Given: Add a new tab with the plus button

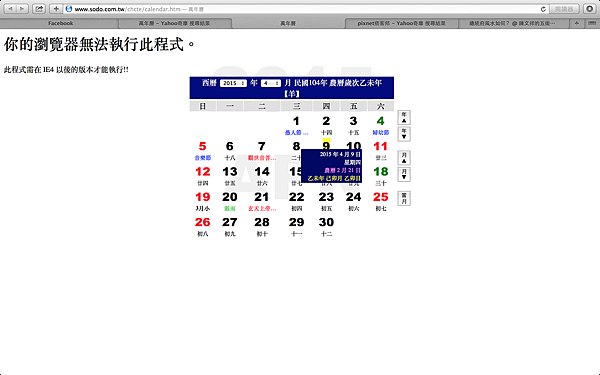Looking at the screenshot, I should point(577,23).
